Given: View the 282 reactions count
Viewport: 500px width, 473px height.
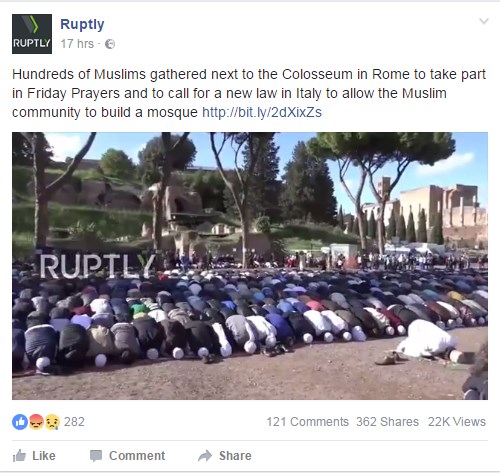Looking at the screenshot, I should pos(74,422).
